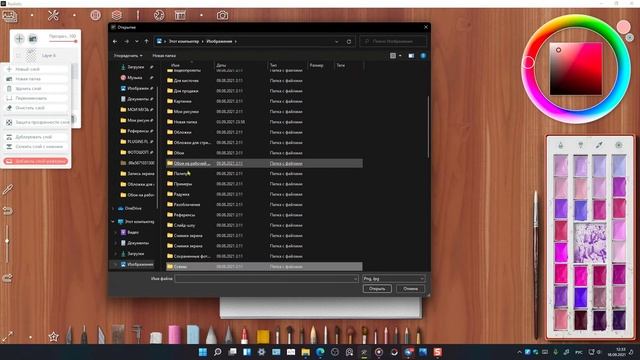Pick the blue eraser block in bottom tray
The width and height of the screenshot is (640, 360).
tap(193, 334)
